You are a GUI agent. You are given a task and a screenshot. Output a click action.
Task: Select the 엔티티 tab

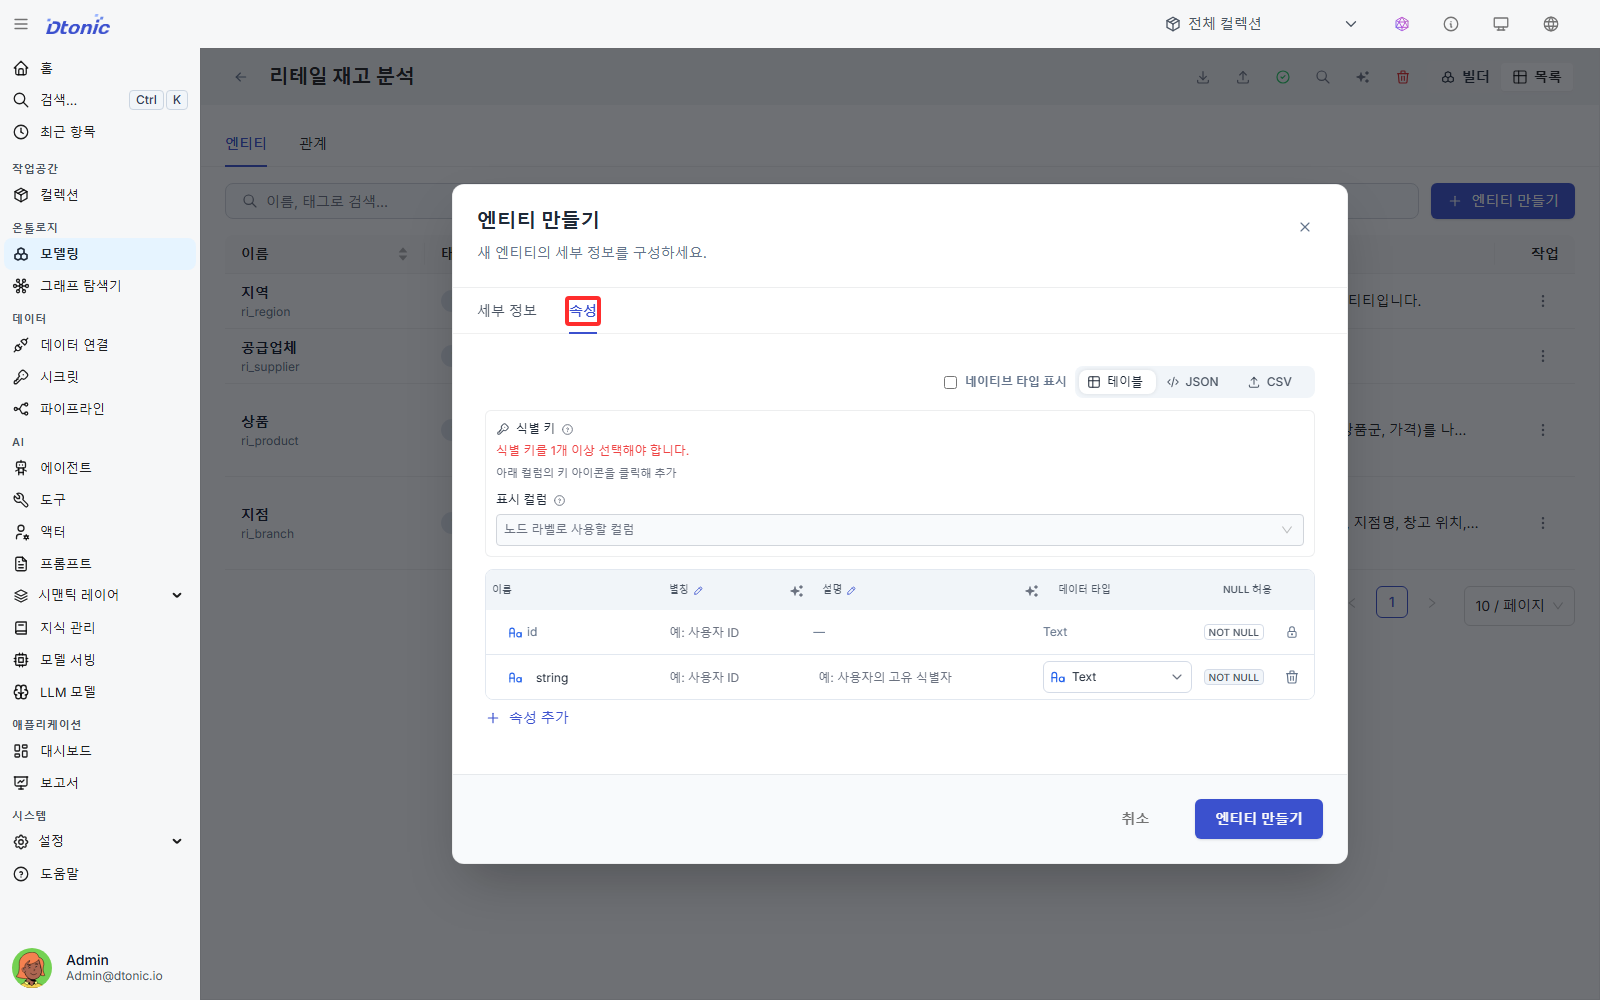tap(246, 144)
